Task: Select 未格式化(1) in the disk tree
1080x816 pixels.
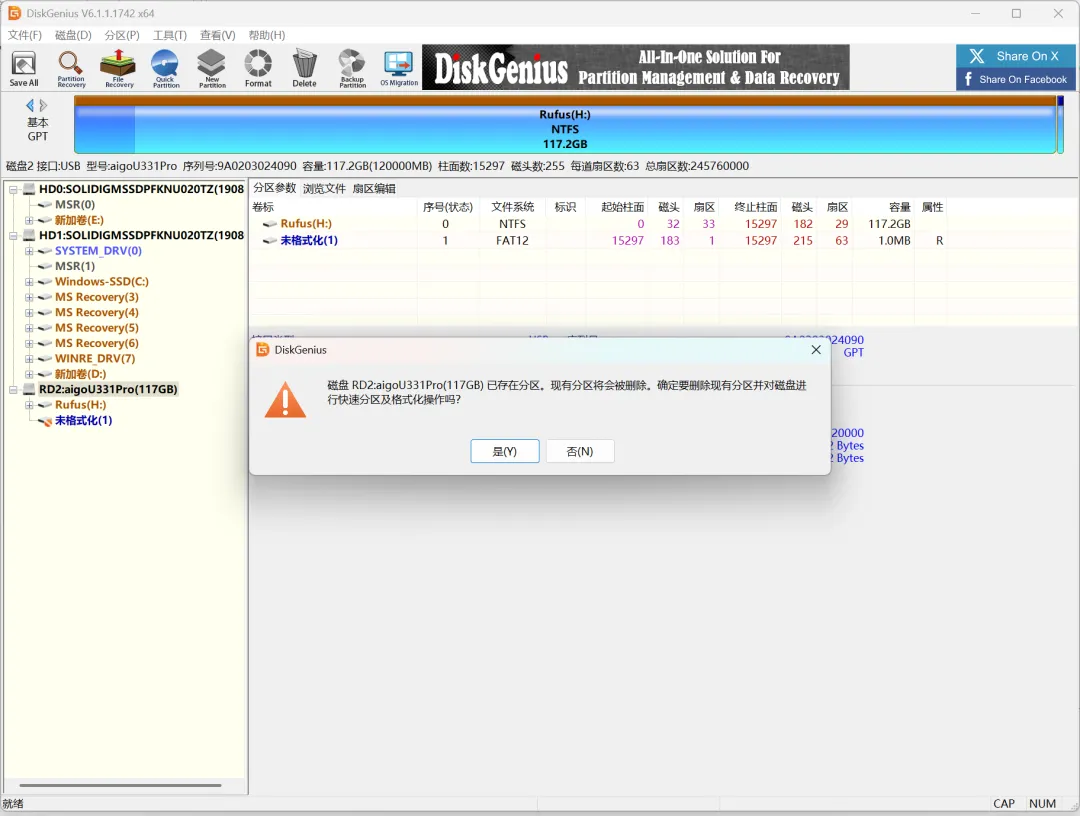Action: 83,420
